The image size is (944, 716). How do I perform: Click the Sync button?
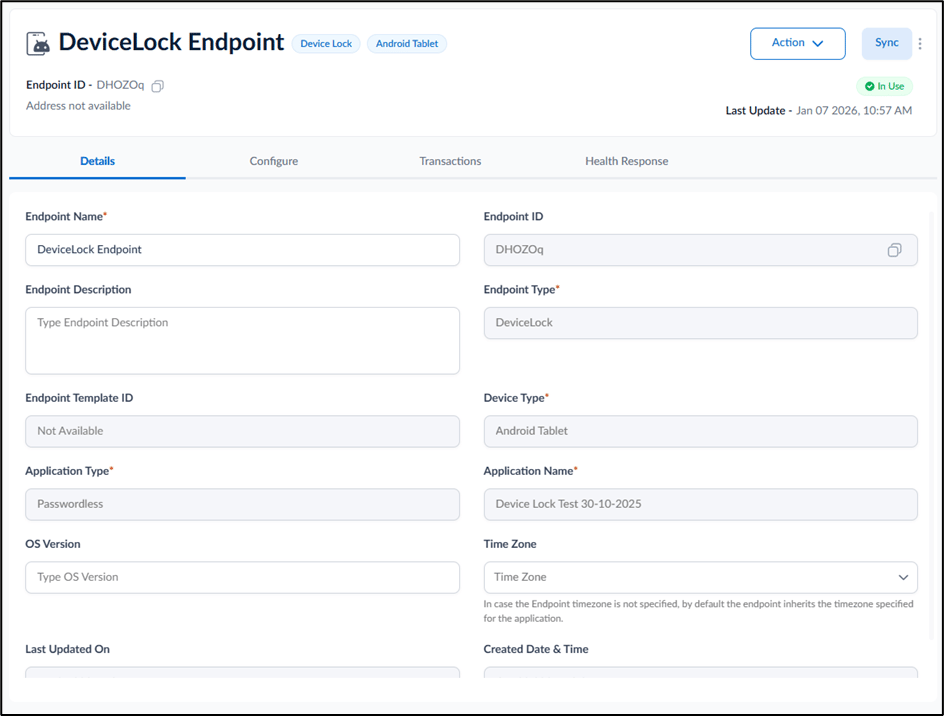click(x=886, y=43)
